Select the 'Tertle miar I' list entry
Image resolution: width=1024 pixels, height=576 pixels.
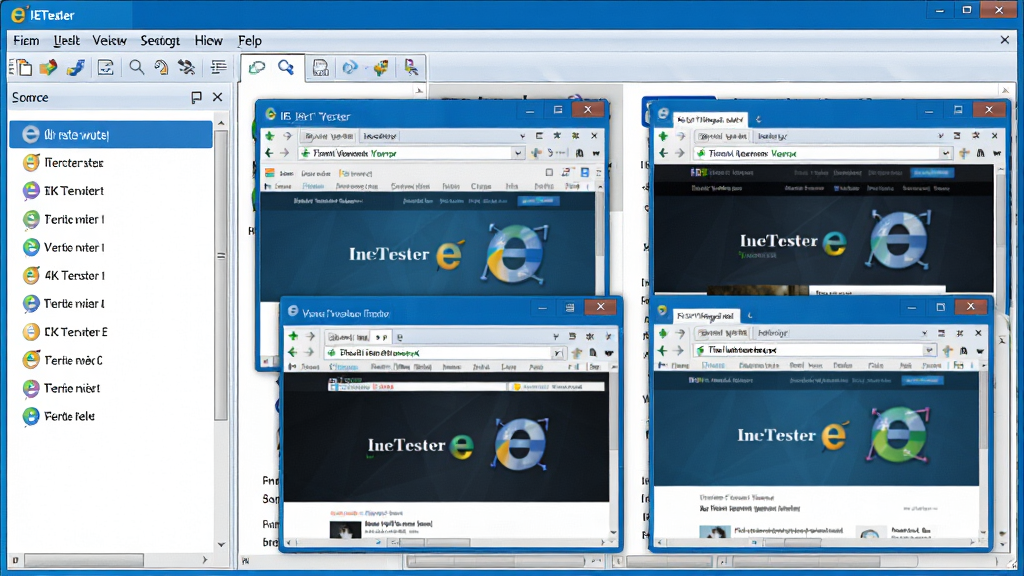111,304
